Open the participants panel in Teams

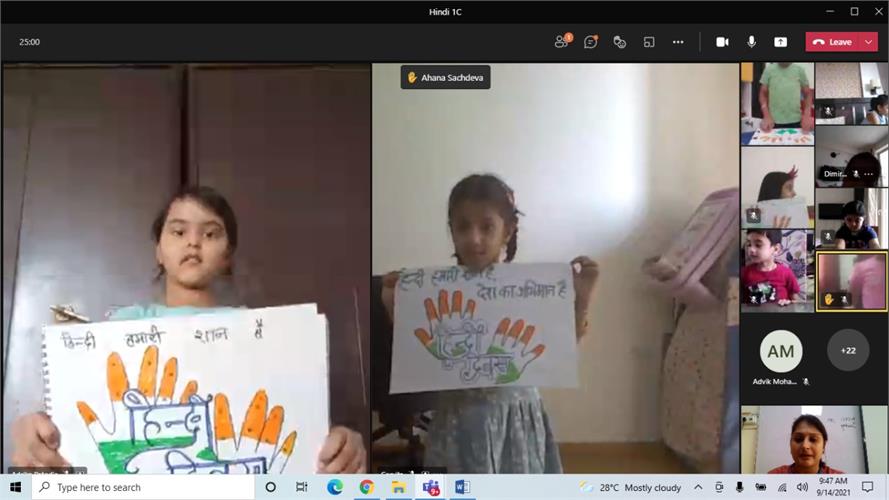tap(562, 41)
